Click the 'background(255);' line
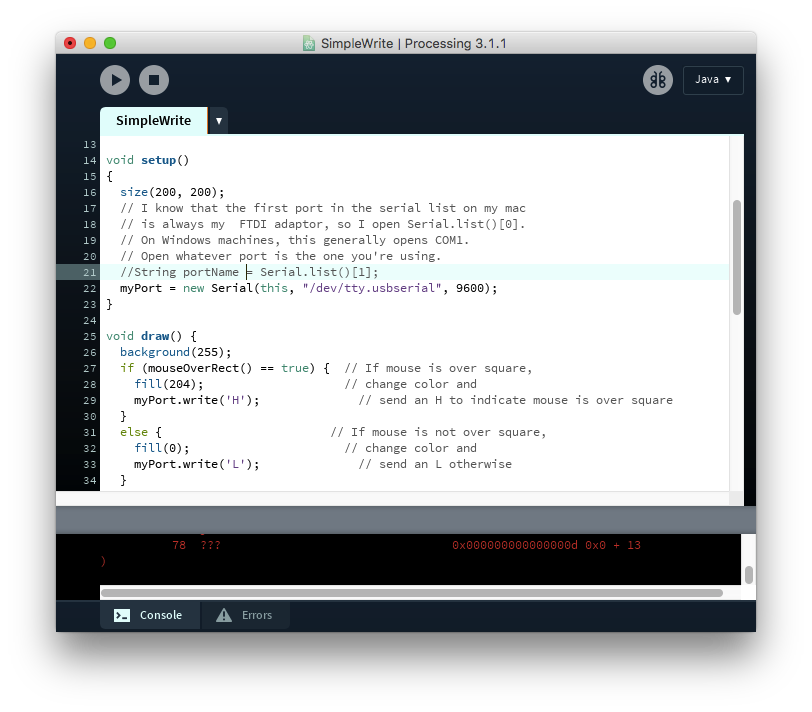This screenshot has height=712, width=812. click(176, 353)
